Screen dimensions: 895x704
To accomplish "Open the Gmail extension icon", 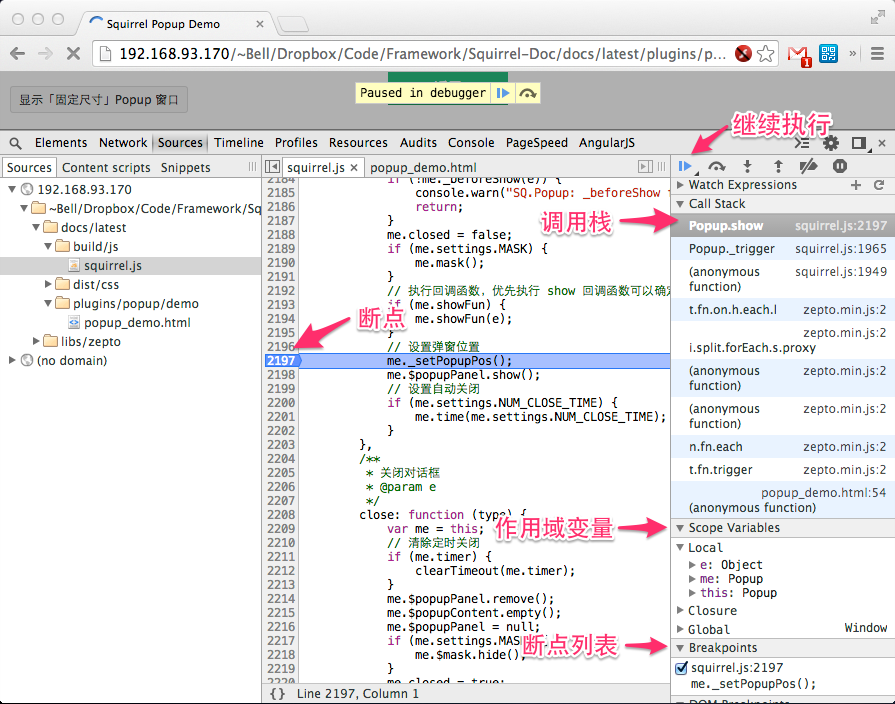I will tap(799, 55).
